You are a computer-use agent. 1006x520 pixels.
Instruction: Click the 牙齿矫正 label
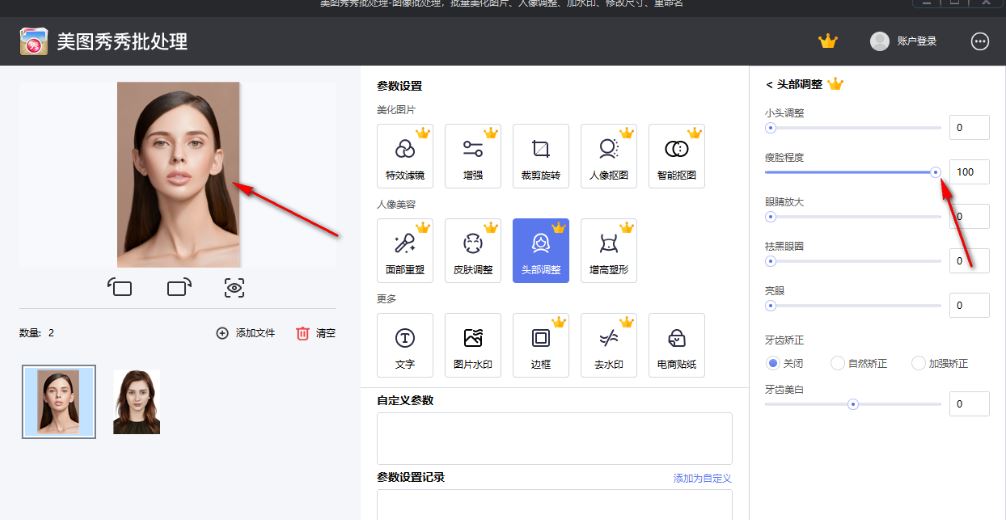(x=785, y=340)
